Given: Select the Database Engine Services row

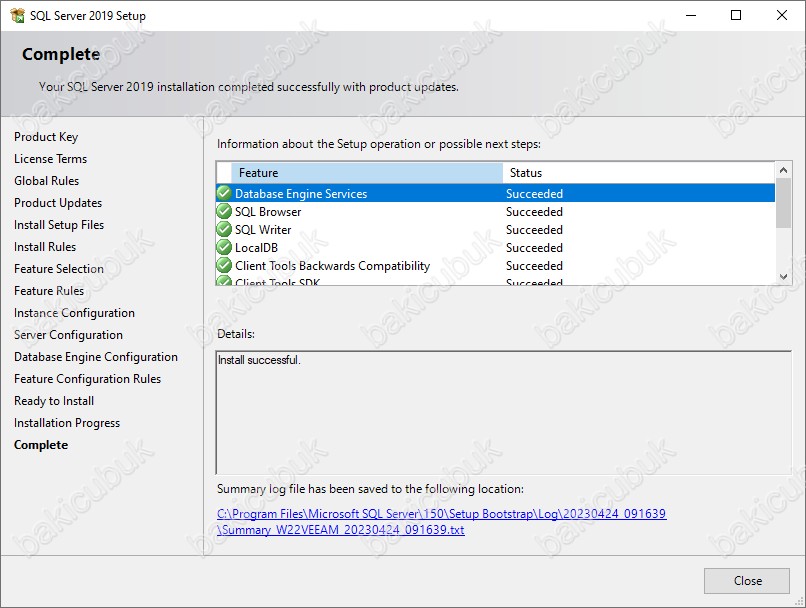Looking at the screenshot, I should pyautogui.click(x=496, y=193).
